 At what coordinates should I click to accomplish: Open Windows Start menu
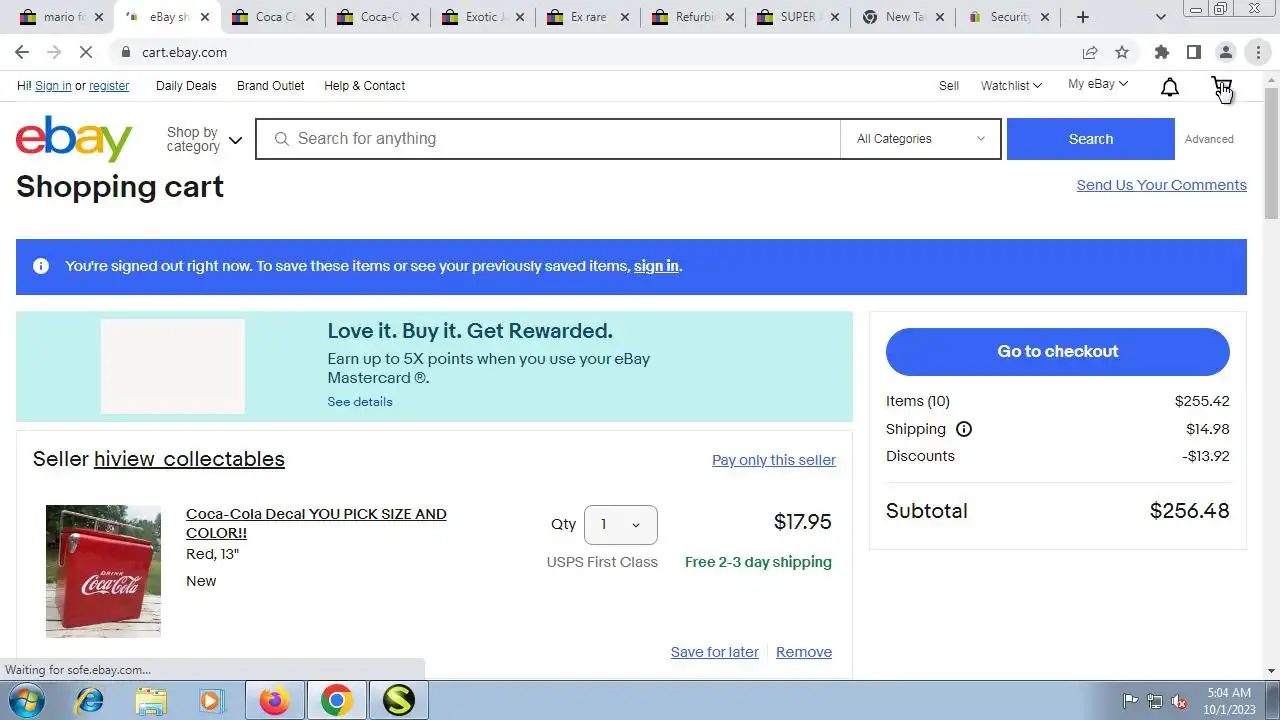coord(27,701)
